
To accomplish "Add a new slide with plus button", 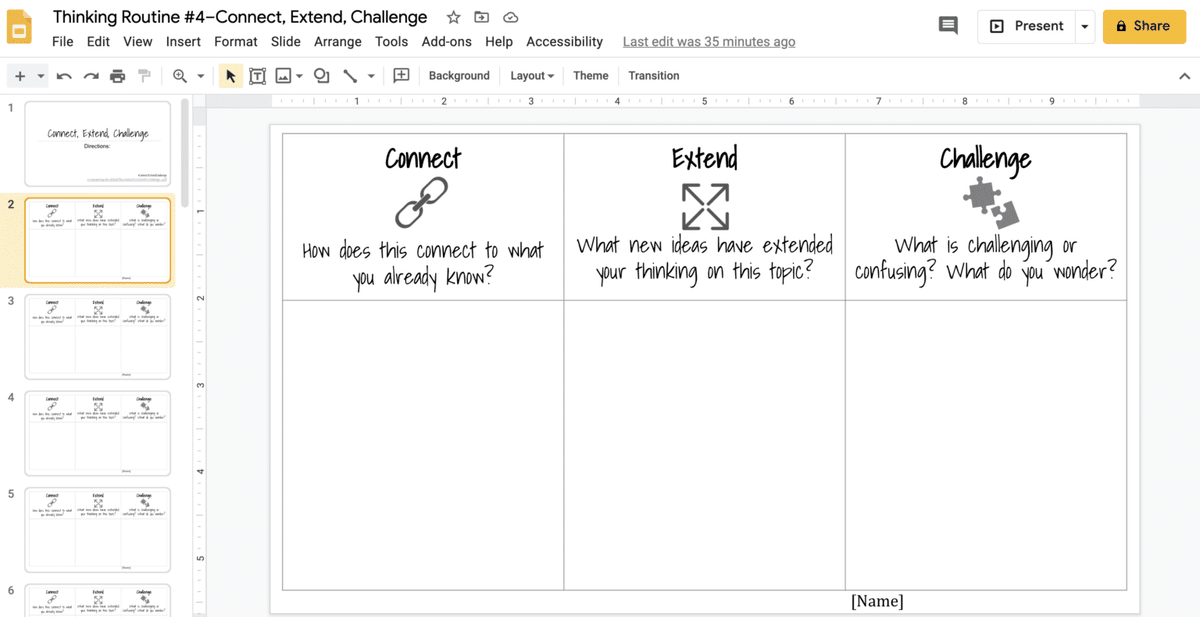I will coord(20,76).
